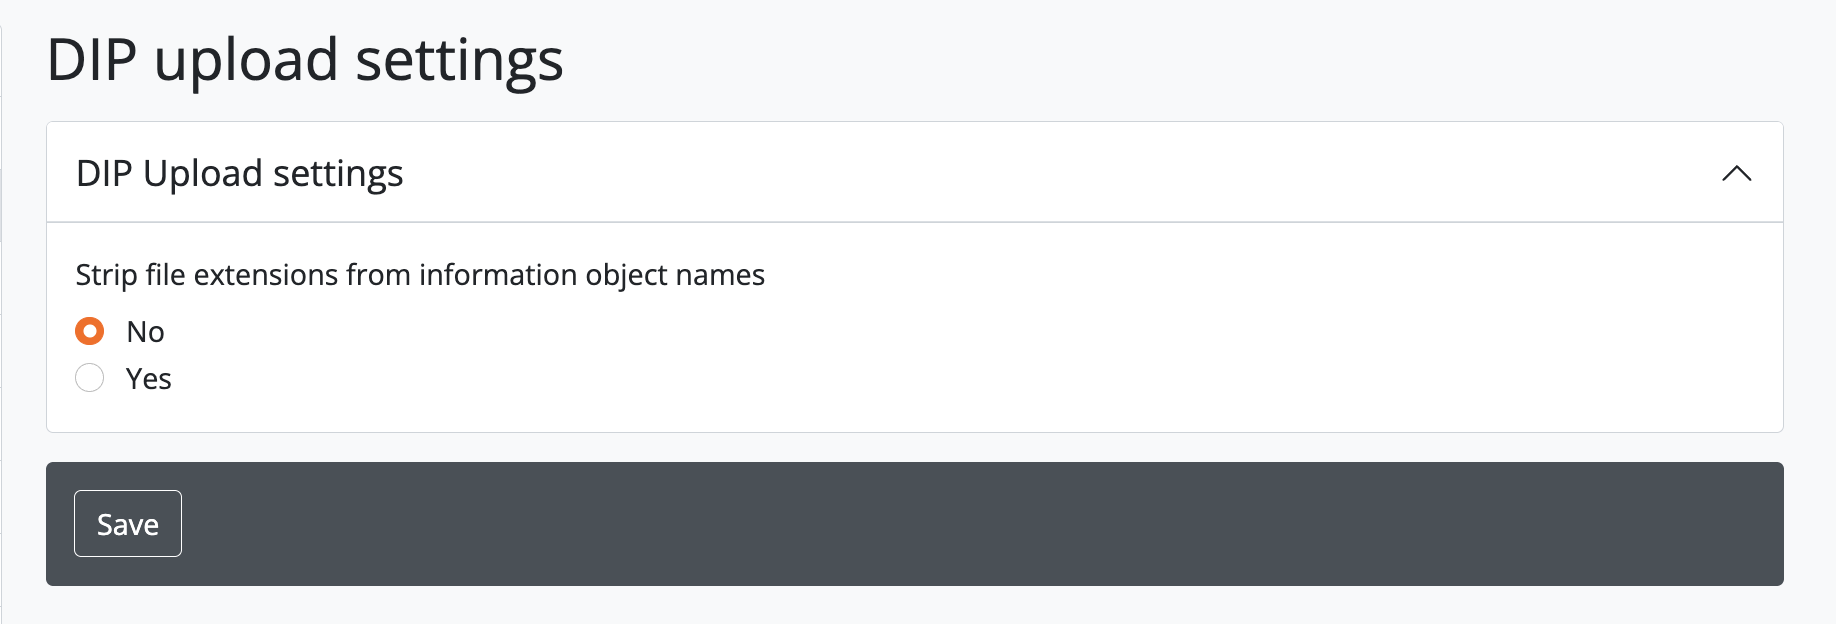This screenshot has height=624, width=1836.
Task: Click the "Yes" option label text
Action: 149,379
